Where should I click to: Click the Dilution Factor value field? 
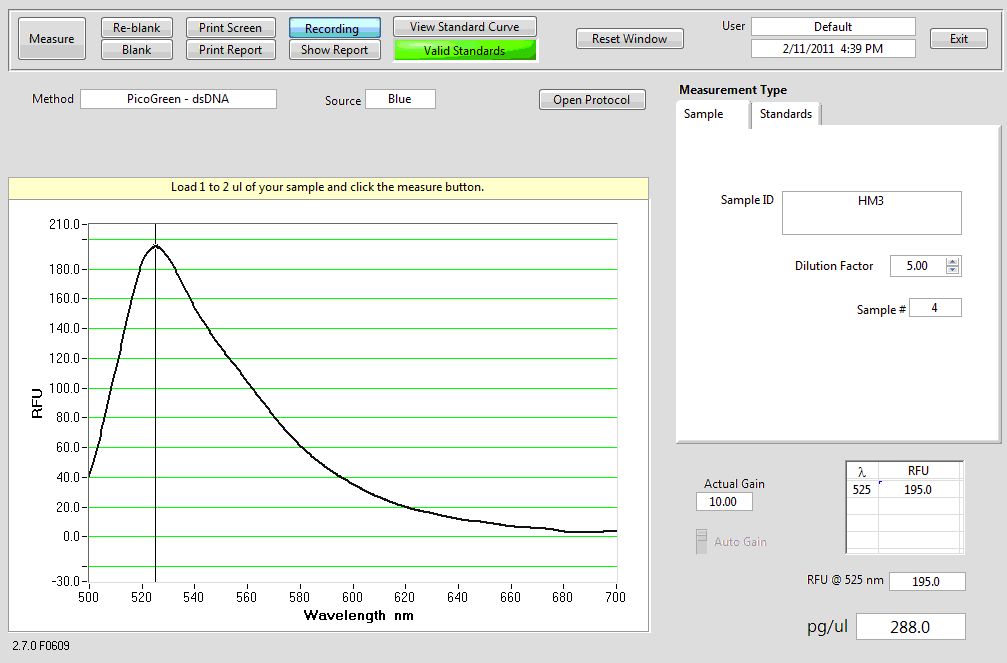(917, 266)
